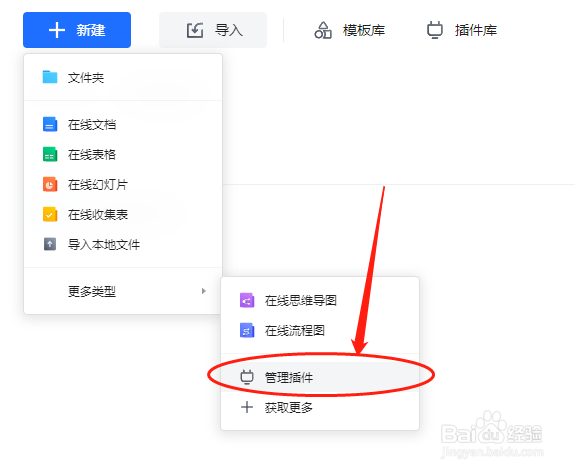Click the plug icon beside 插件库
Image resolution: width=575 pixels, height=472 pixels.
click(435, 30)
